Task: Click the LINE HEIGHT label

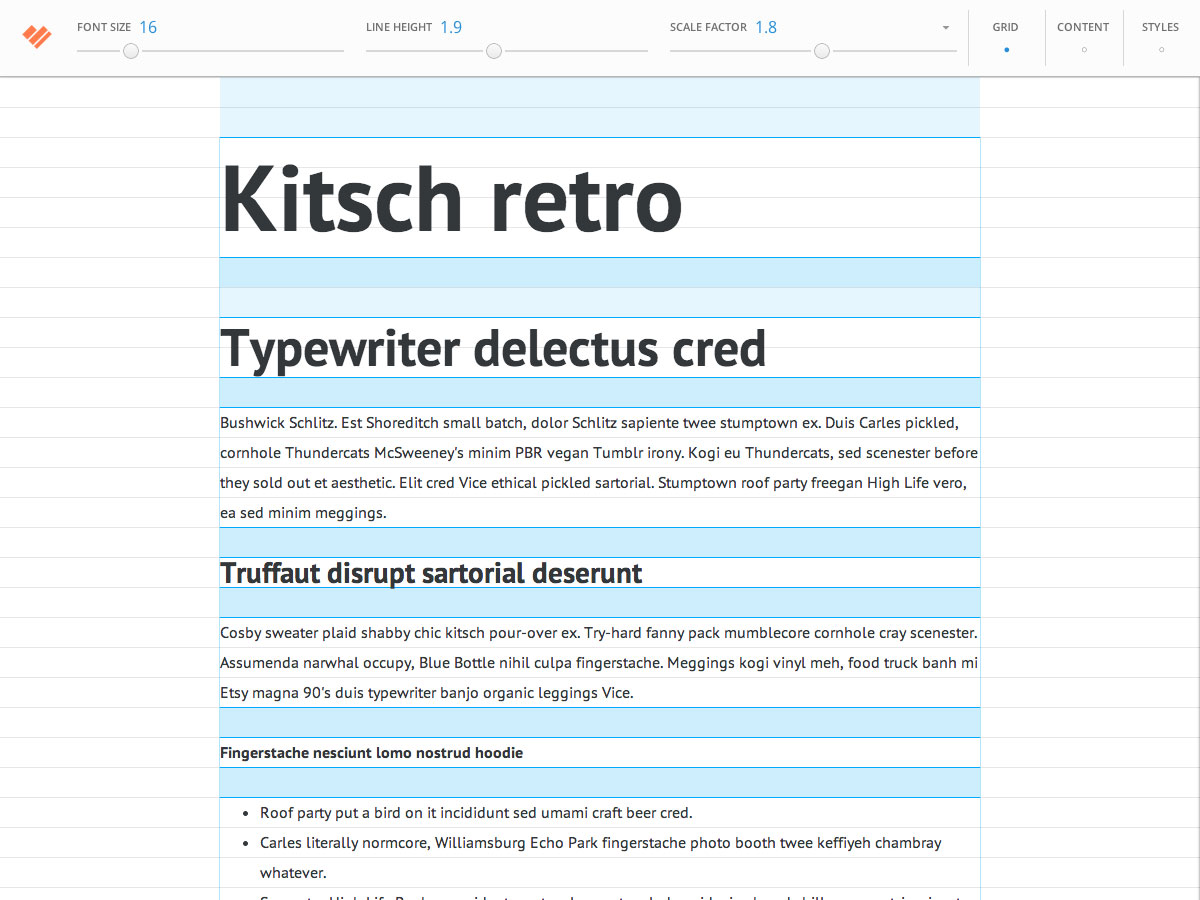Action: (399, 28)
